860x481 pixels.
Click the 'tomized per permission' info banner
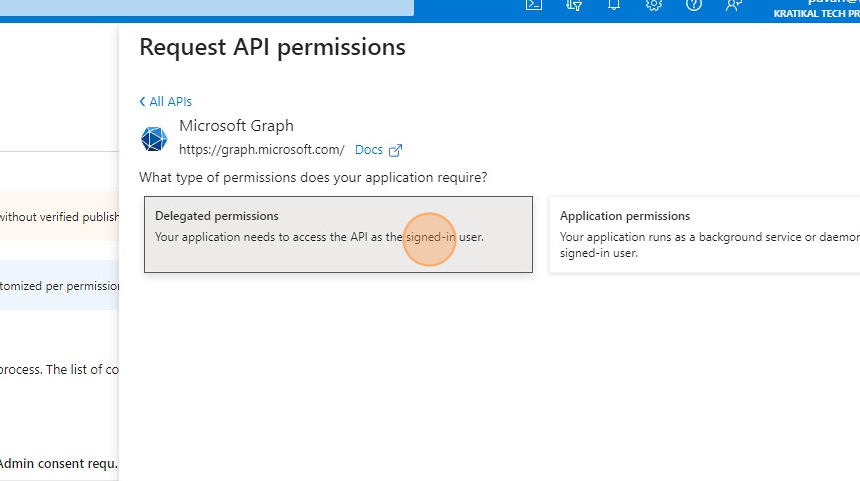click(x=59, y=285)
